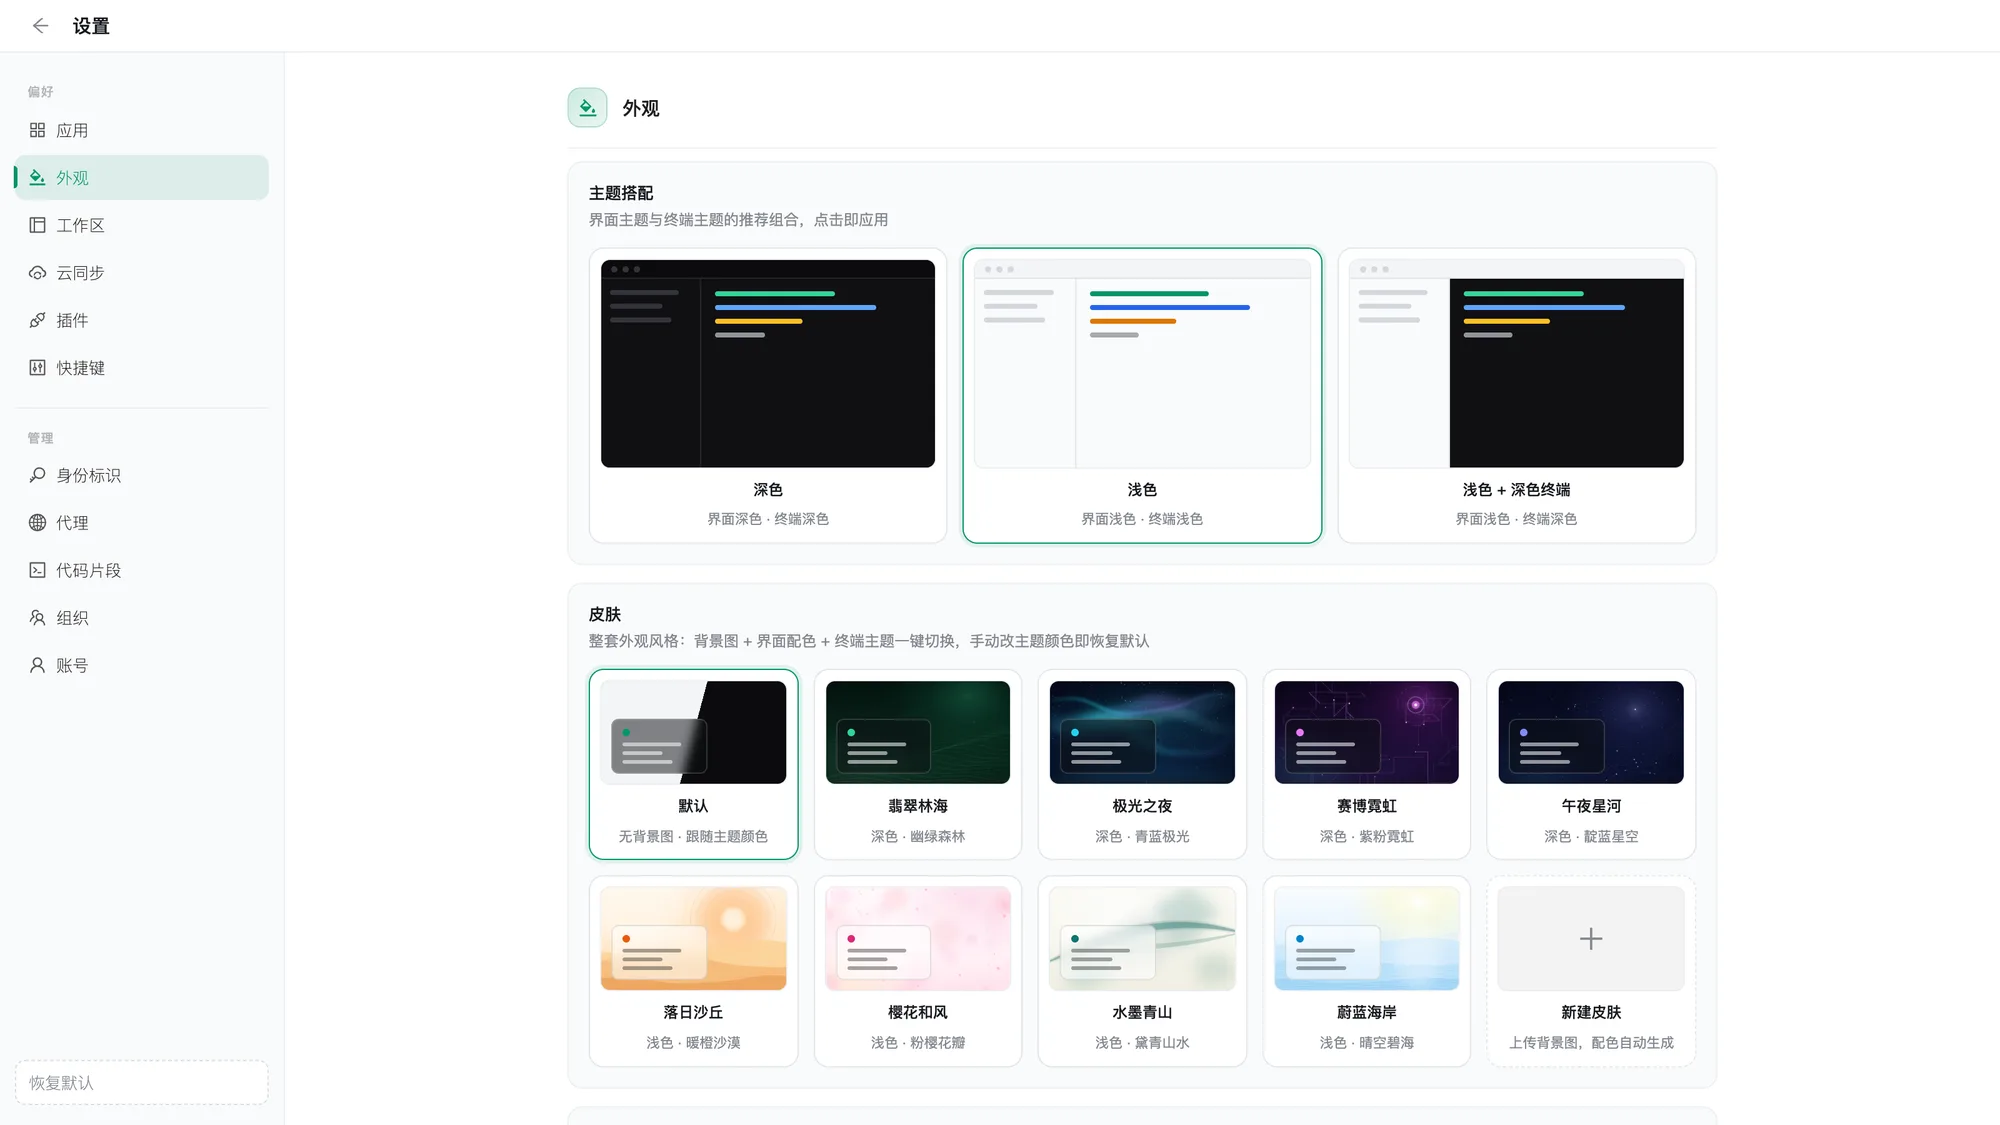
Task: Select the 身份标识 key icon
Action: (x=37, y=475)
